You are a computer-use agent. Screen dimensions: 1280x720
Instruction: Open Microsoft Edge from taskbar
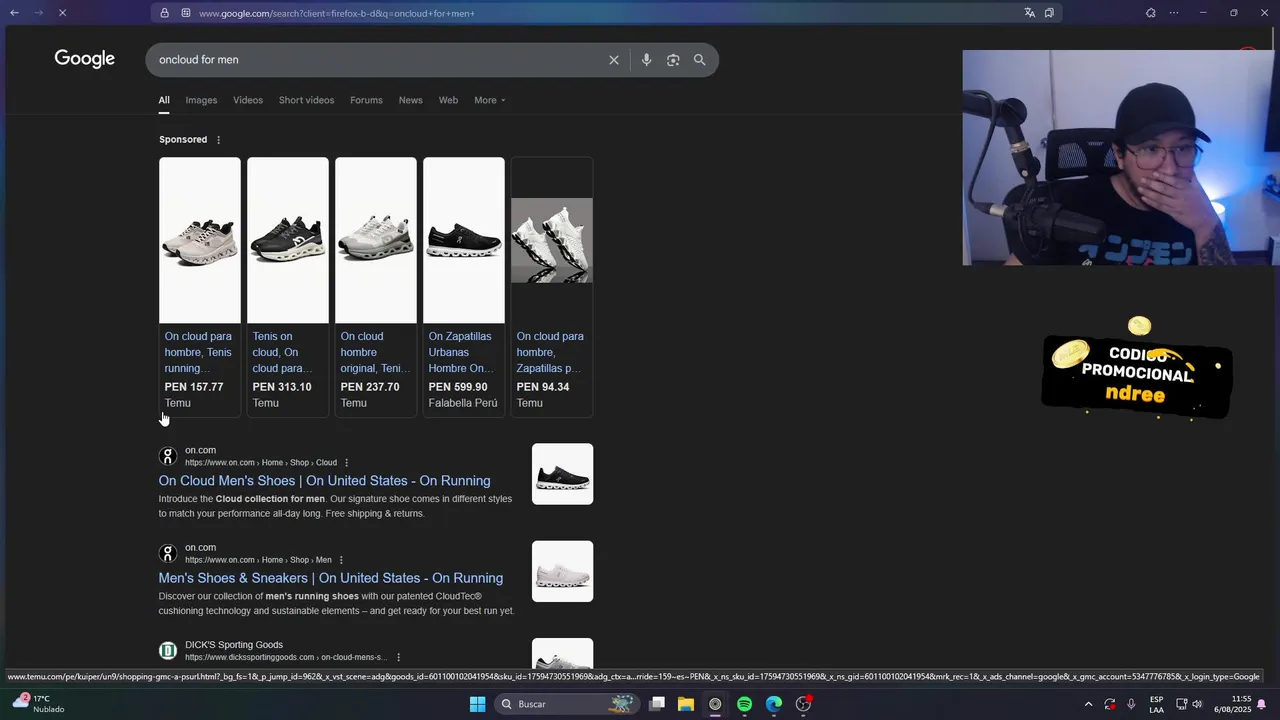[774, 704]
